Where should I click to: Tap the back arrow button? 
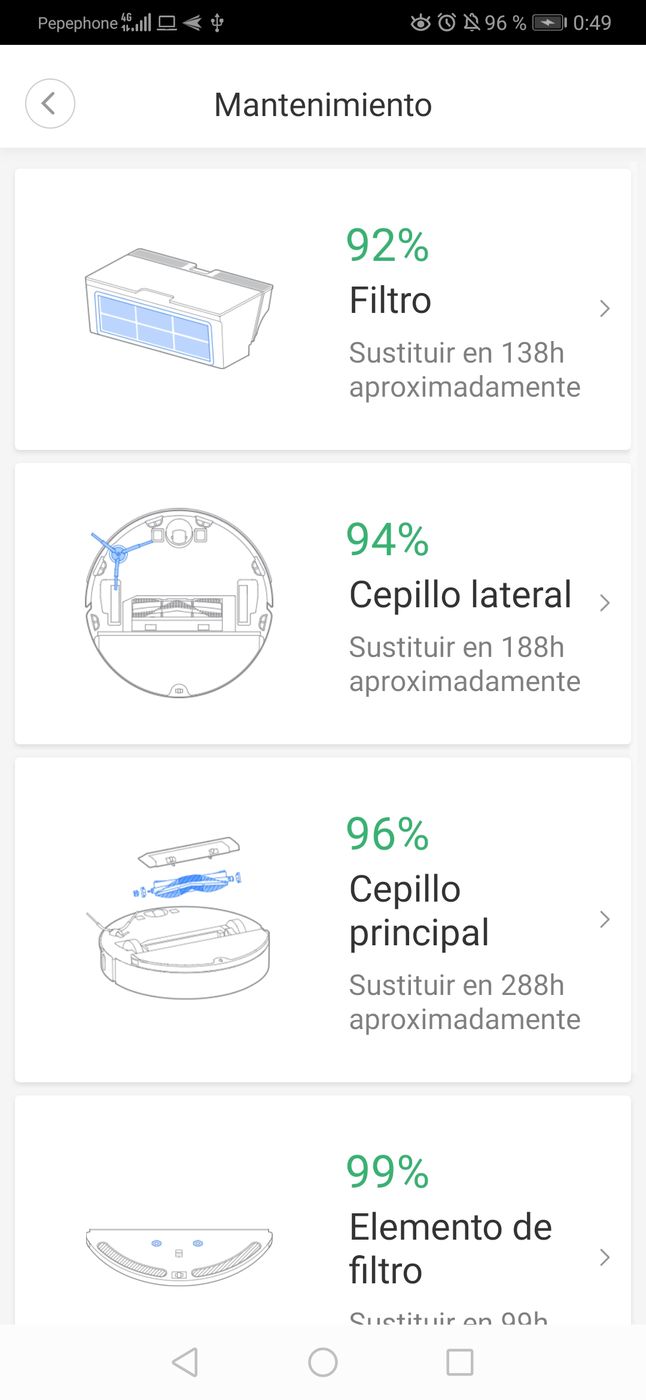tap(50, 104)
